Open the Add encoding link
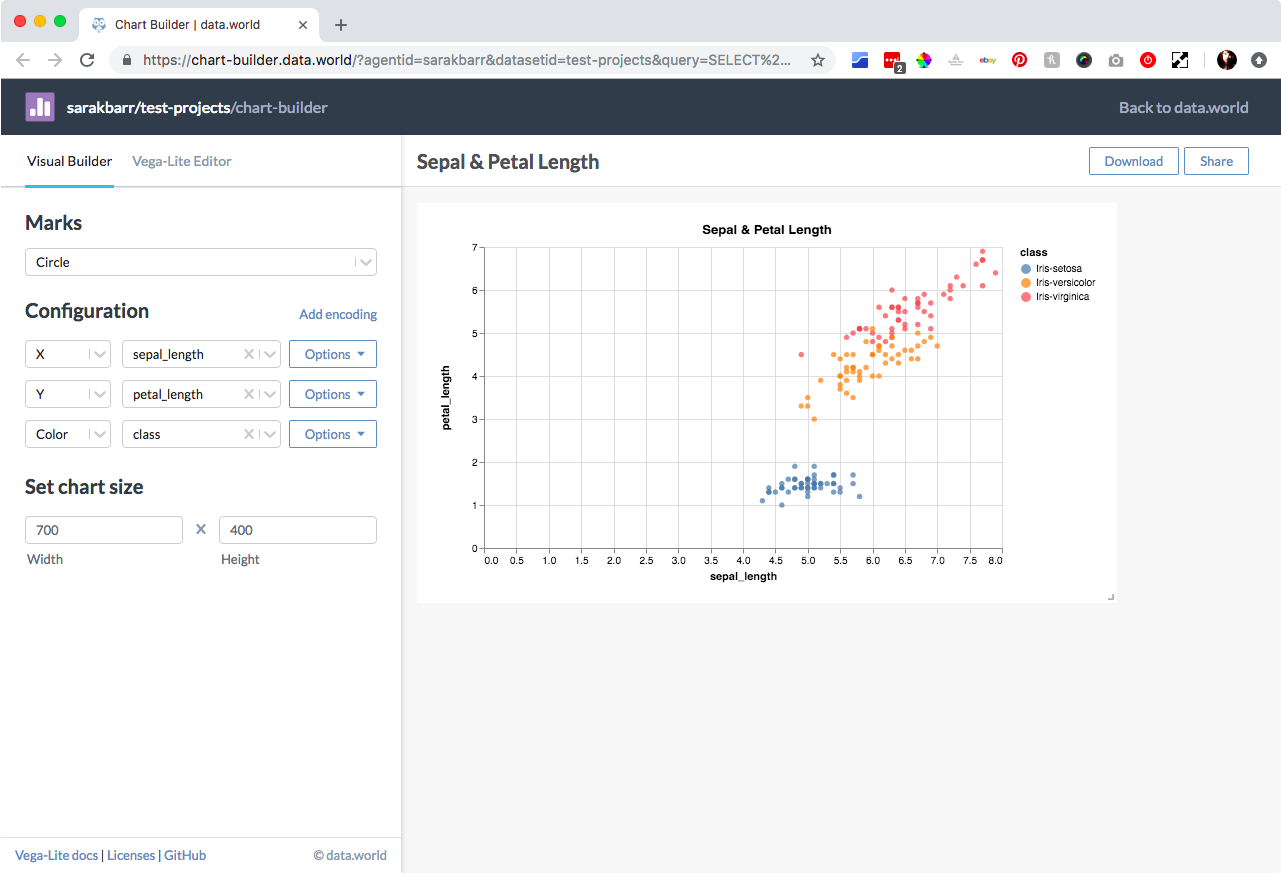 click(x=337, y=314)
